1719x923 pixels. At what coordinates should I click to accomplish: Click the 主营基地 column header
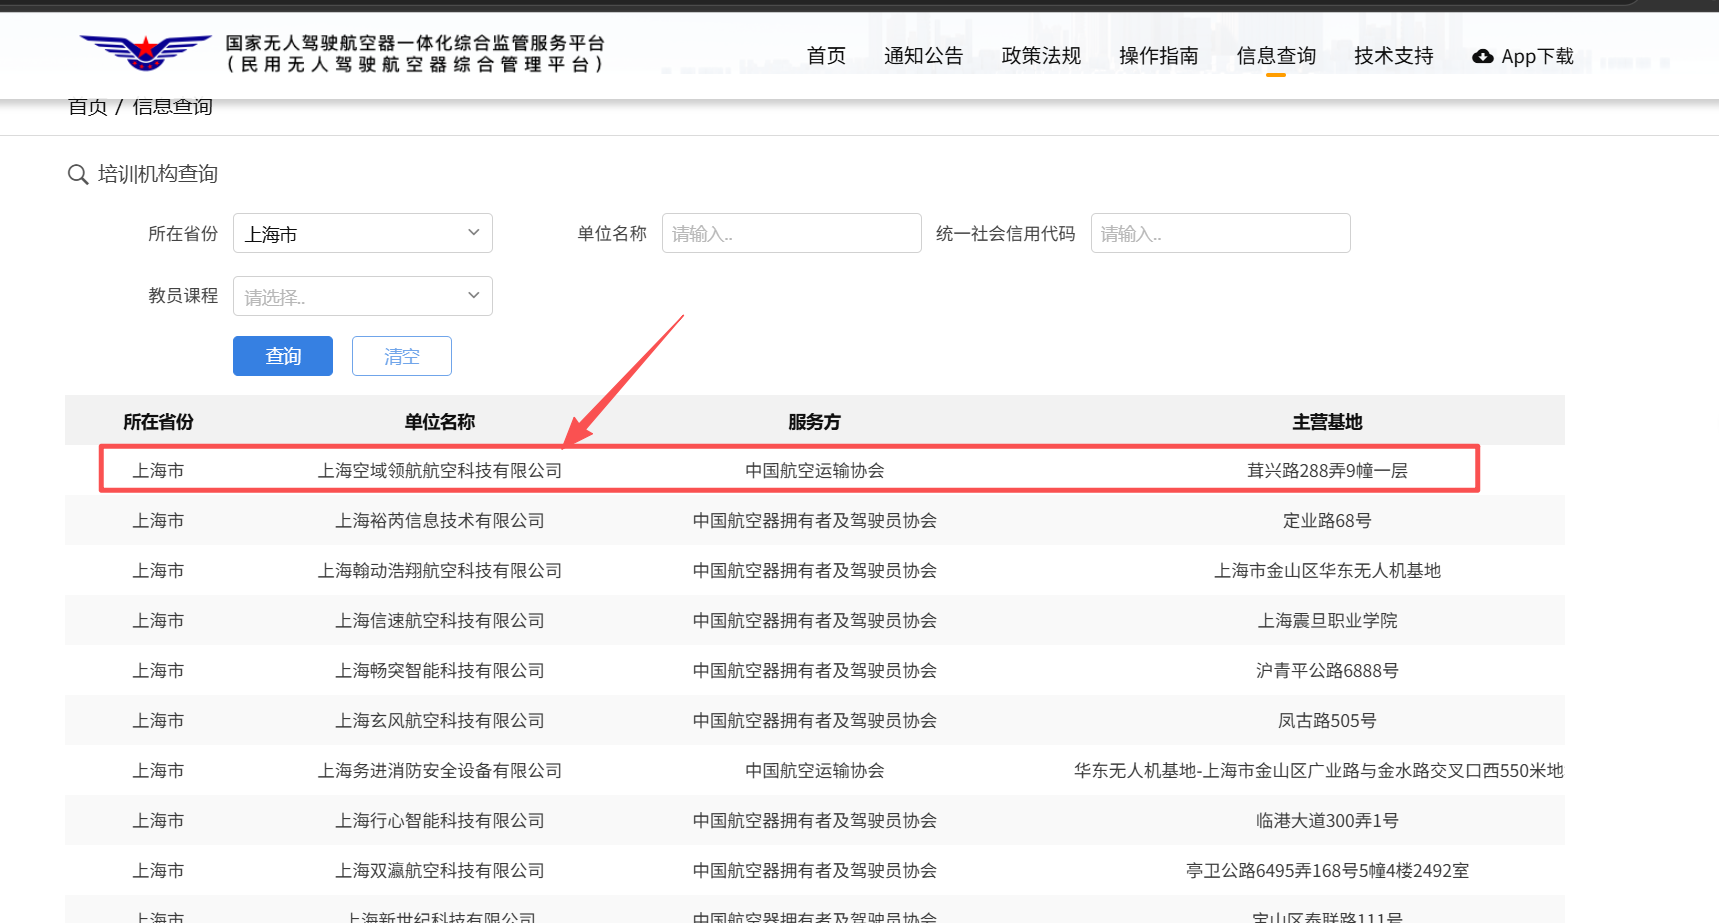1327,422
